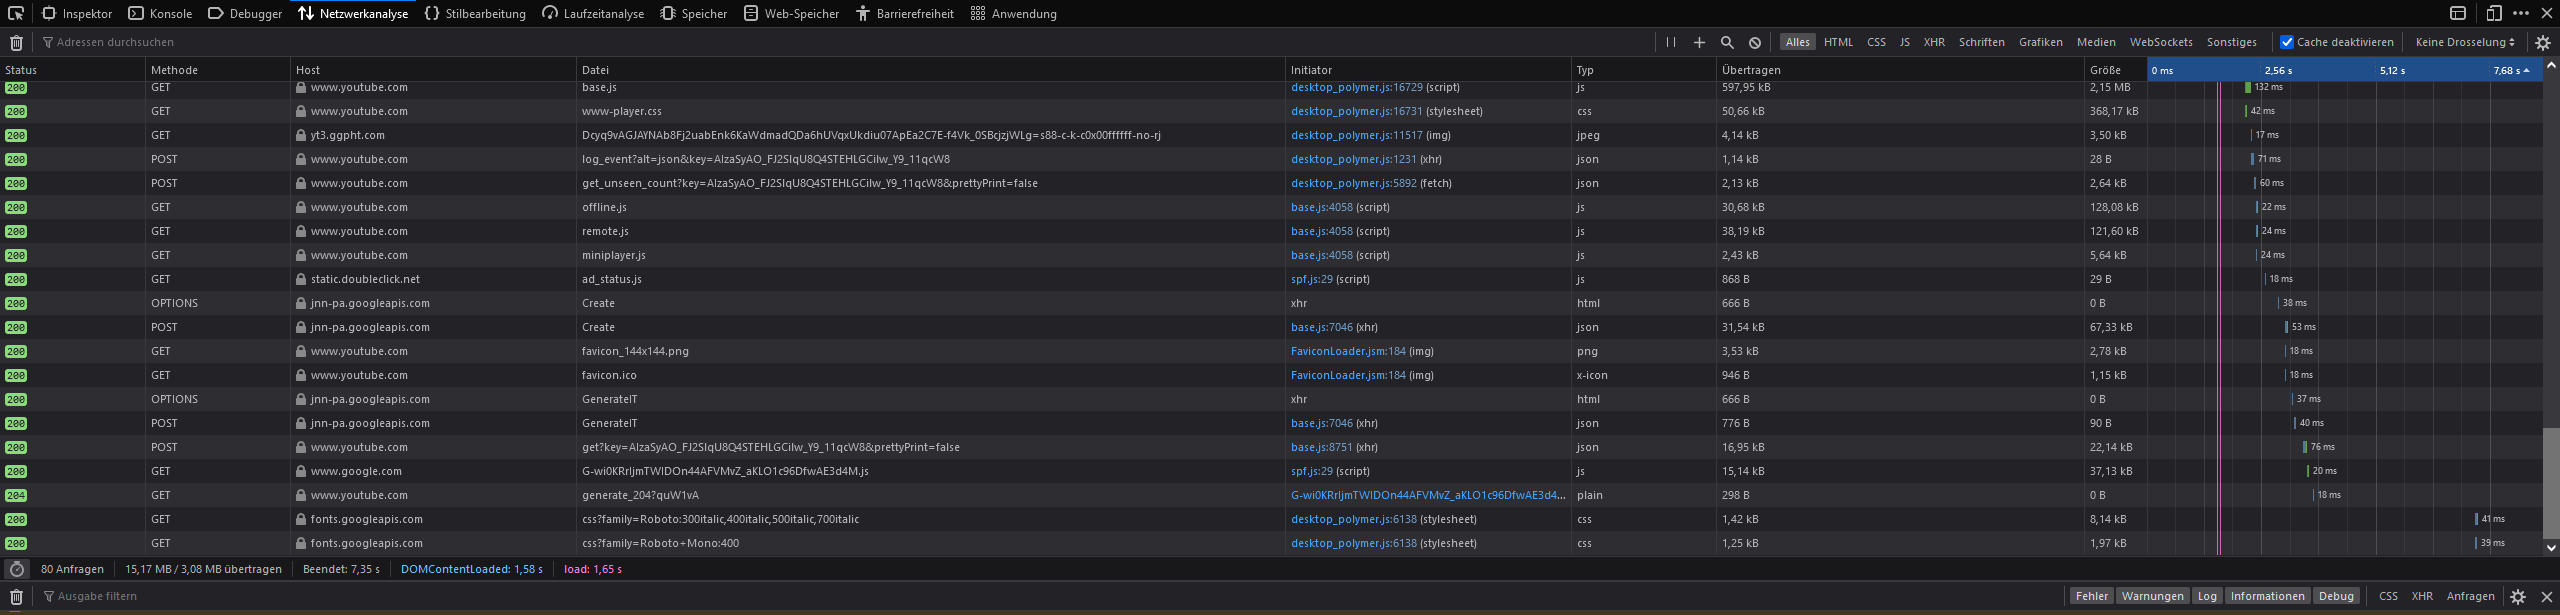2560x615 pixels.
Task: Pause network recording
Action: [x=1671, y=42]
